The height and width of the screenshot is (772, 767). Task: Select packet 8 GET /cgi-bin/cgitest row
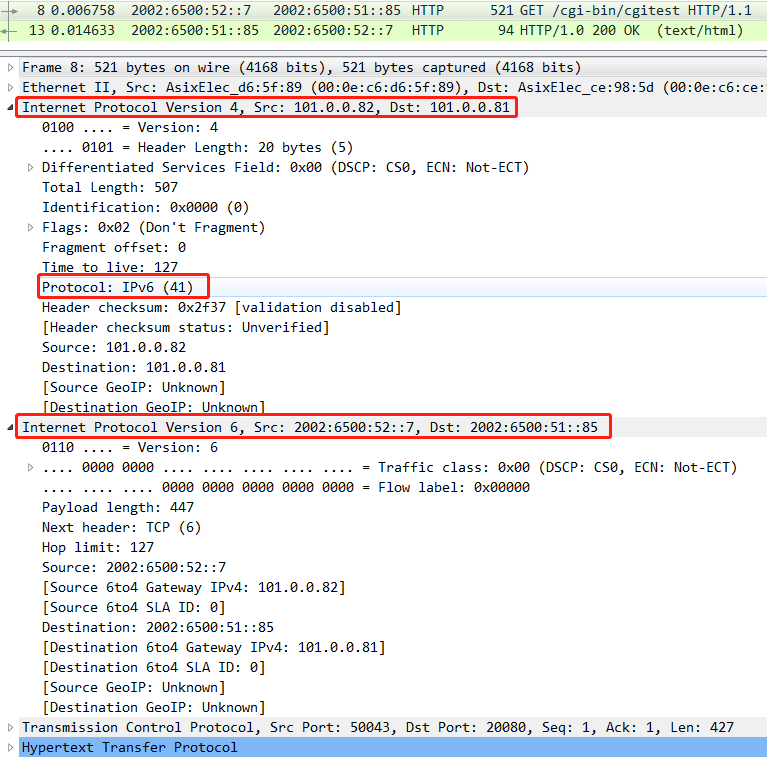400,10
